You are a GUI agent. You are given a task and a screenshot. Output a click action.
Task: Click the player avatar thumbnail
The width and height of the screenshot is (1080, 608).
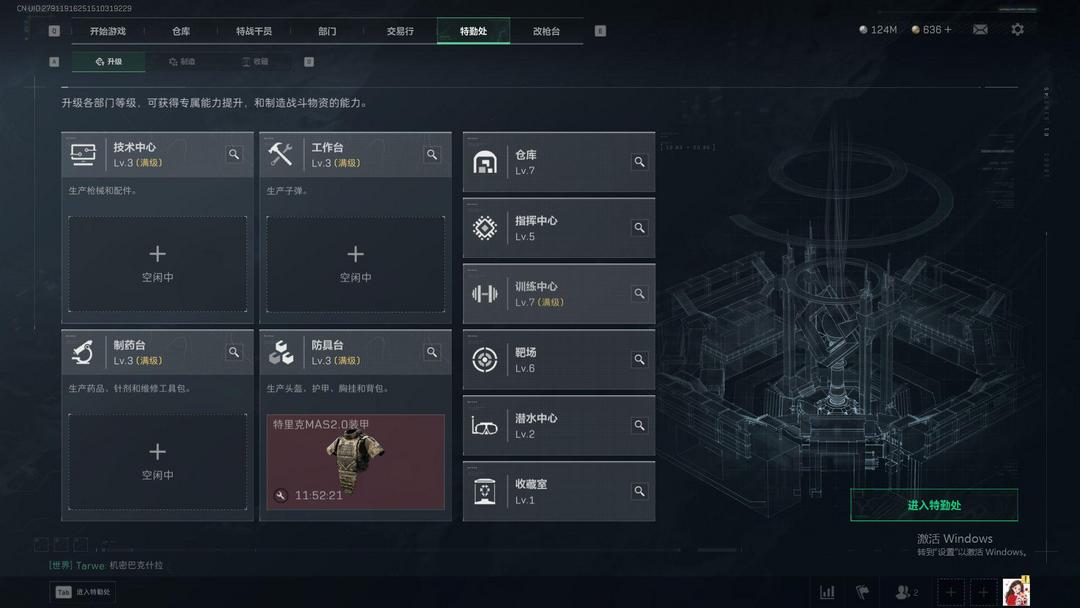pyautogui.click(x=1016, y=591)
